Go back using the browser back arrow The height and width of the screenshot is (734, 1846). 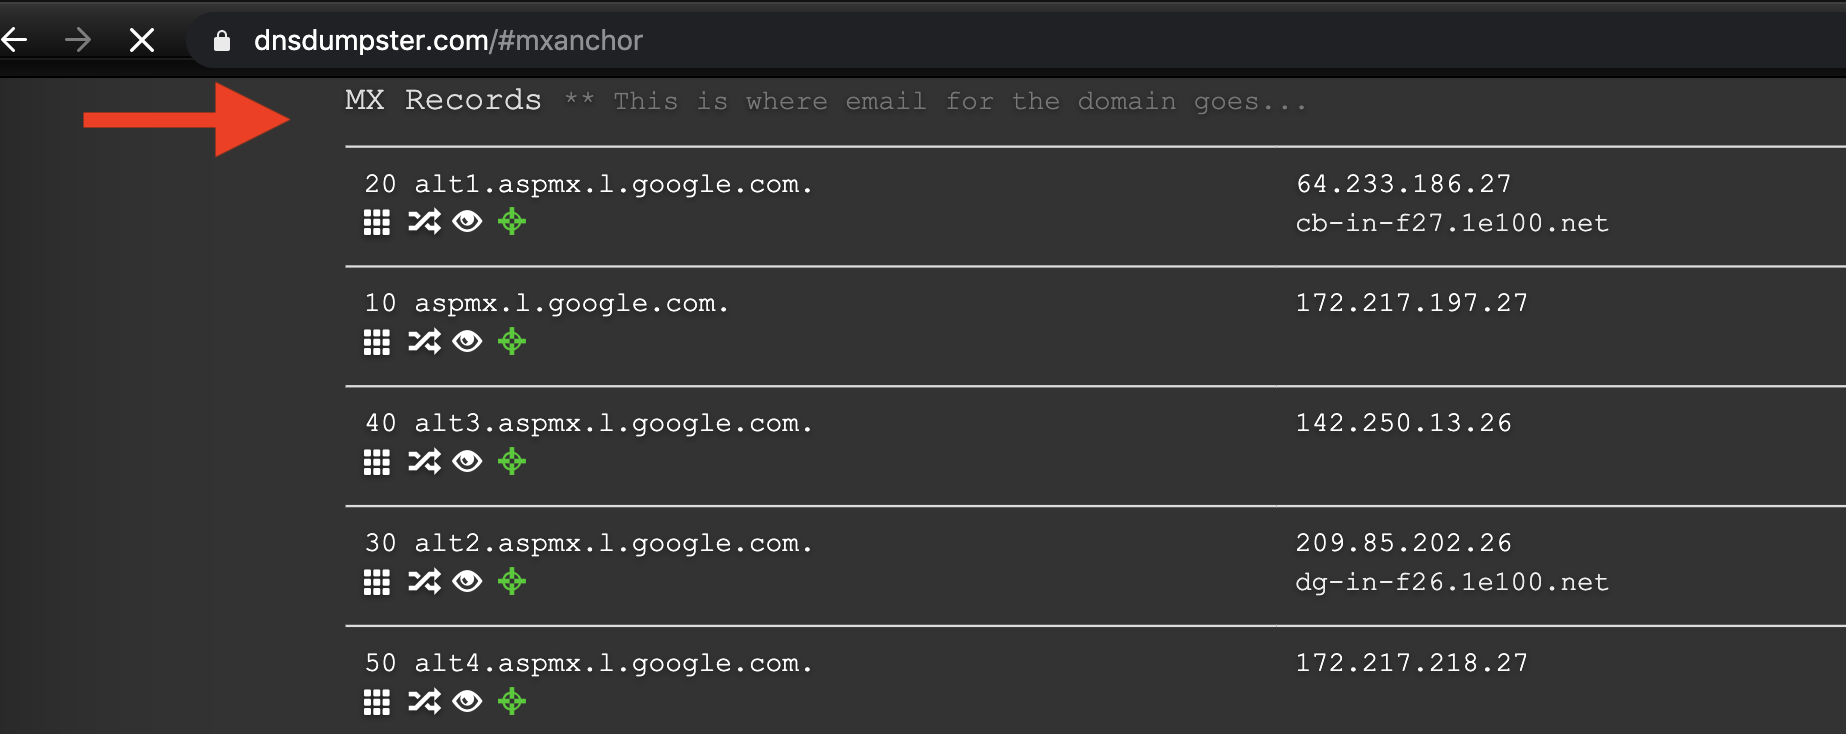(x=15, y=40)
